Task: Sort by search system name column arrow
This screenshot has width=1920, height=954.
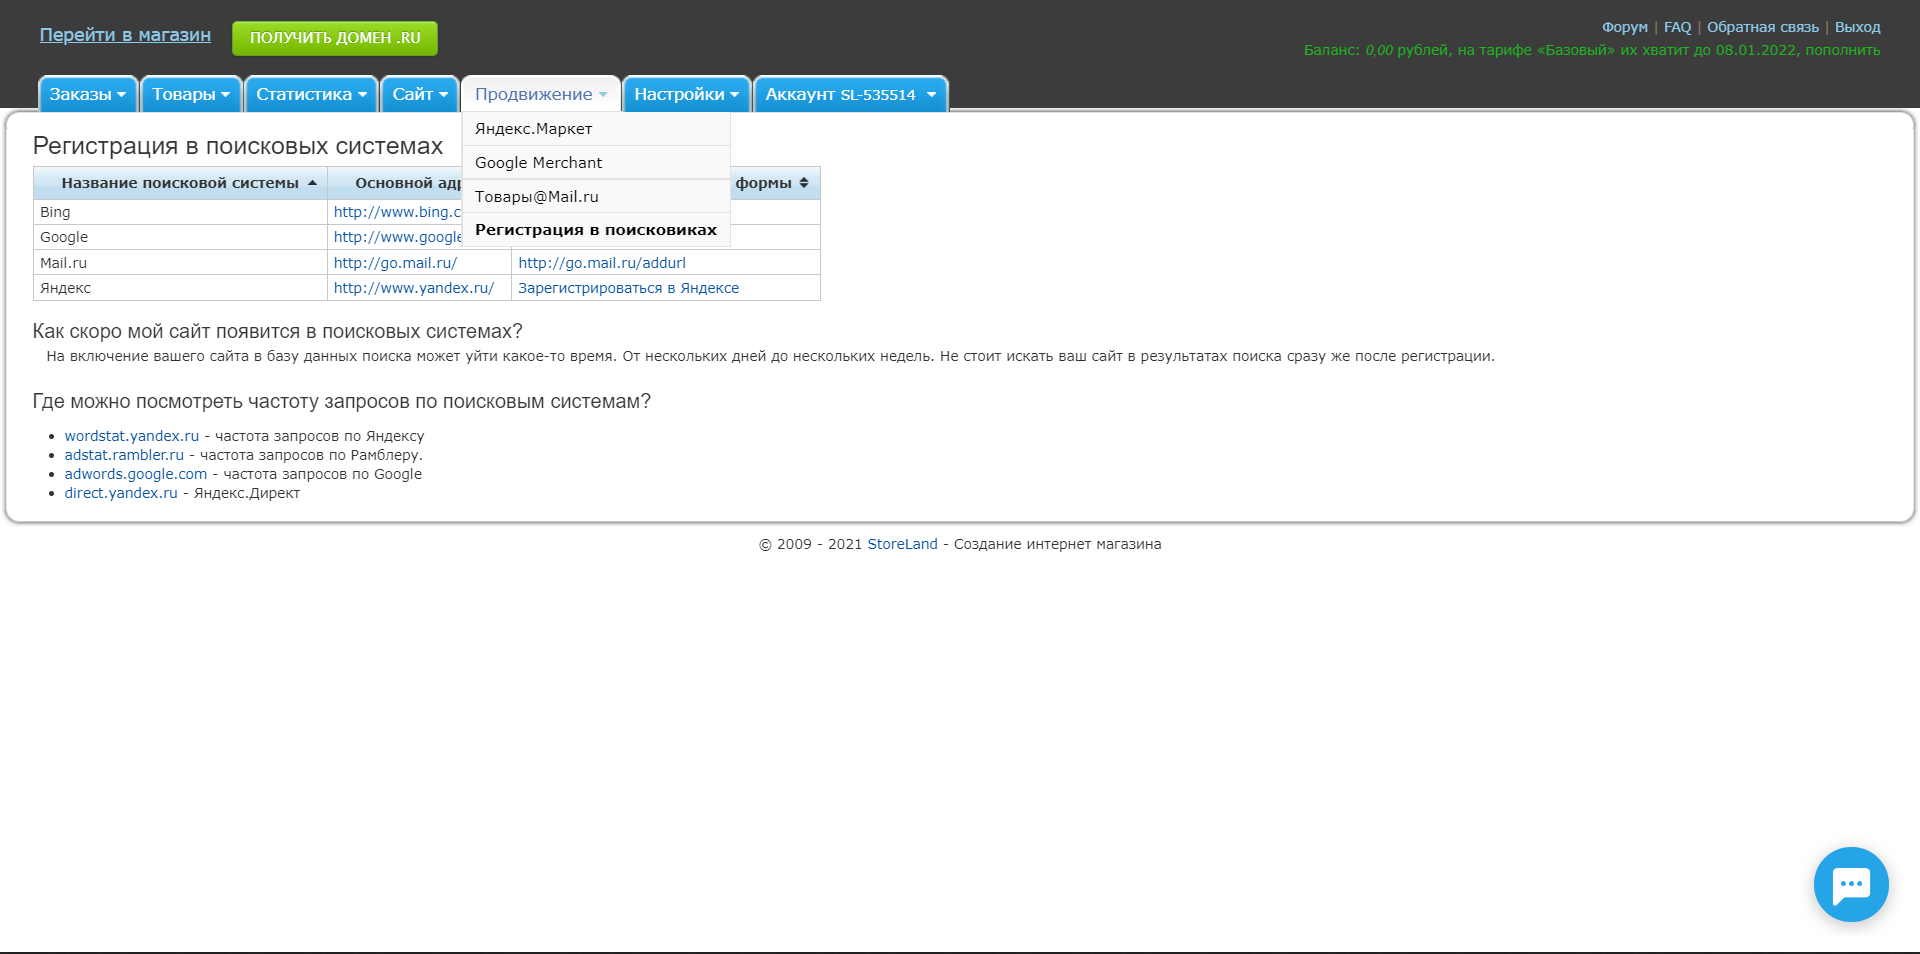Action: tap(312, 183)
